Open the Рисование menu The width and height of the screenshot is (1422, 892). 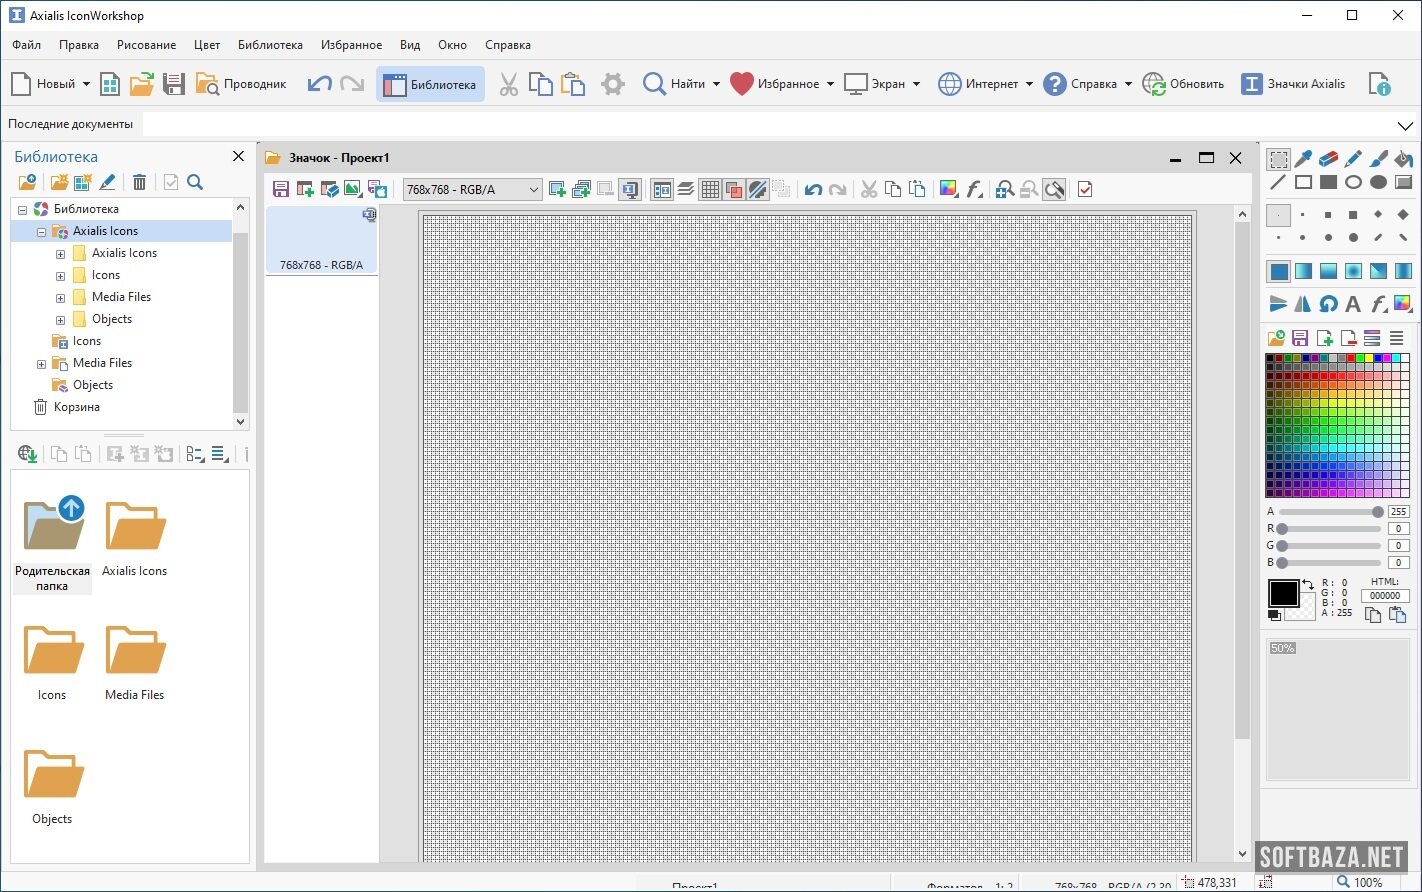pos(146,45)
